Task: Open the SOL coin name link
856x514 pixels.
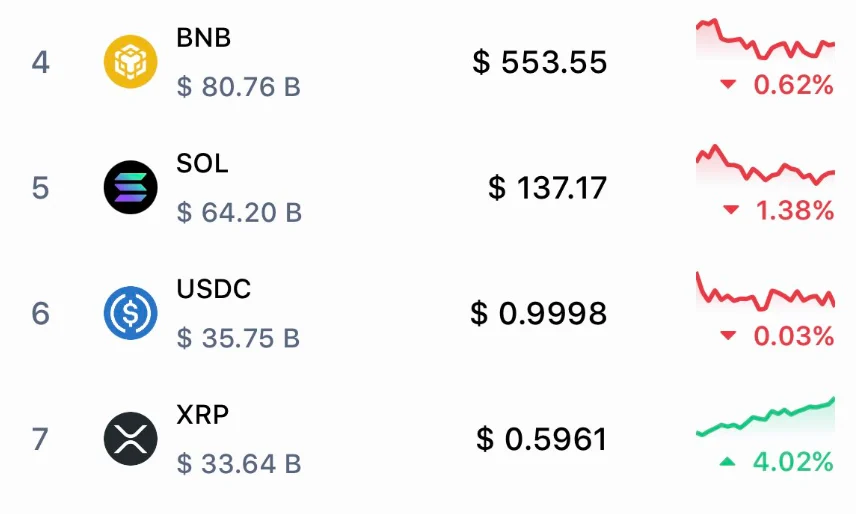Action: click(203, 163)
